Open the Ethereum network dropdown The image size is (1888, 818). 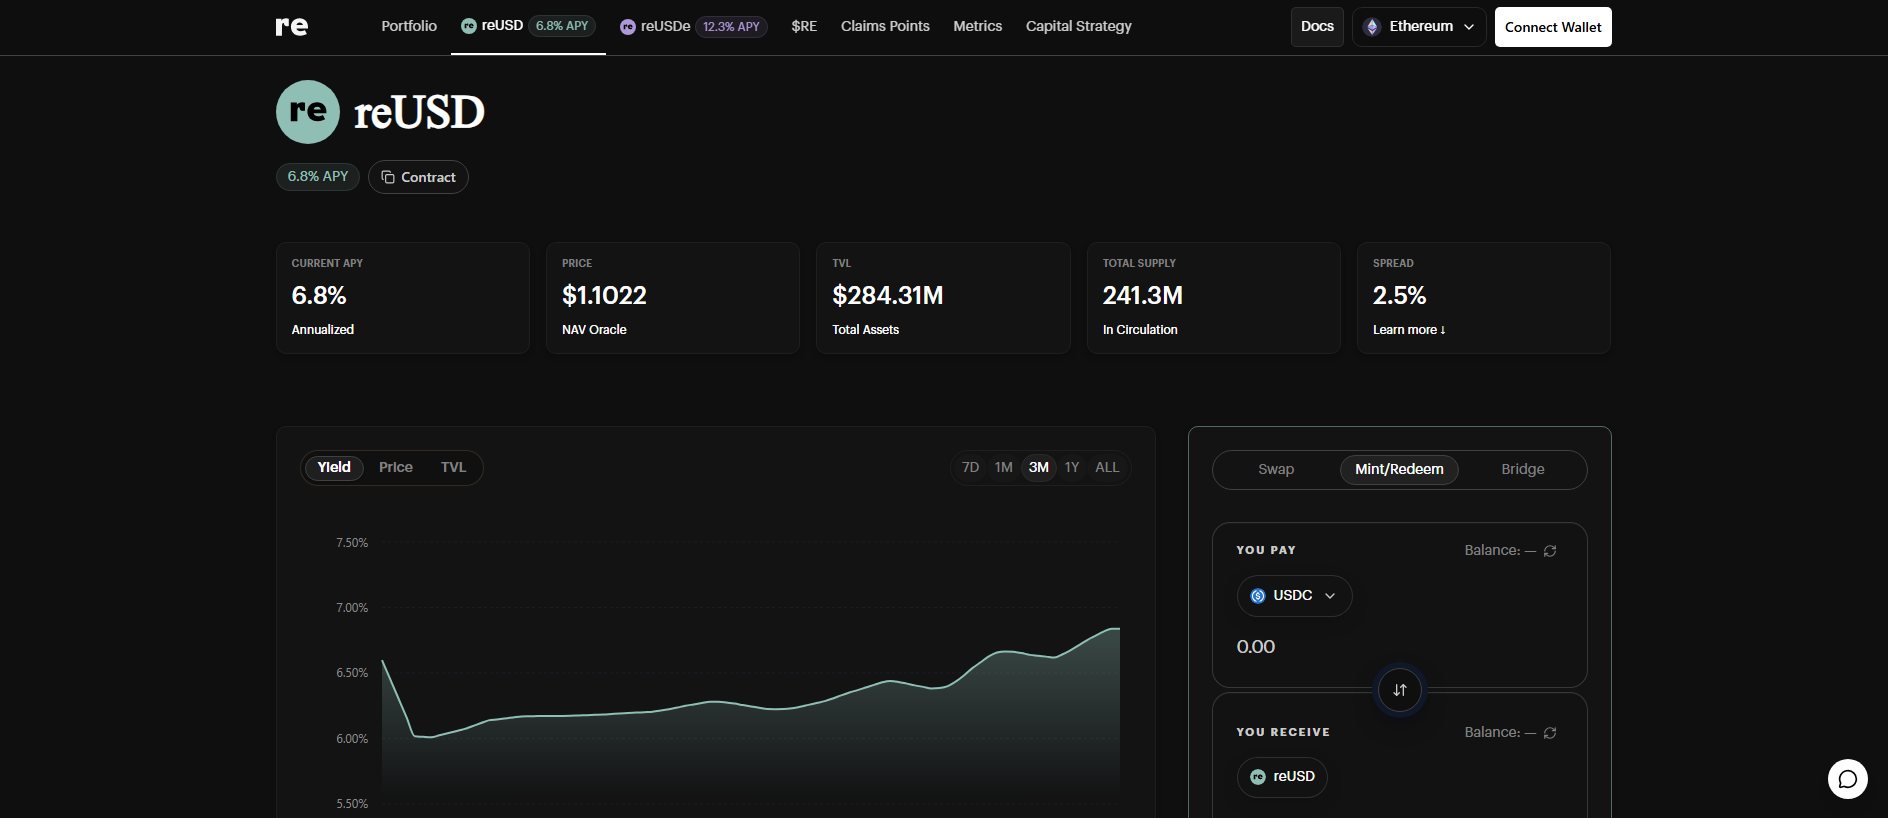(x=1419, y=27)
